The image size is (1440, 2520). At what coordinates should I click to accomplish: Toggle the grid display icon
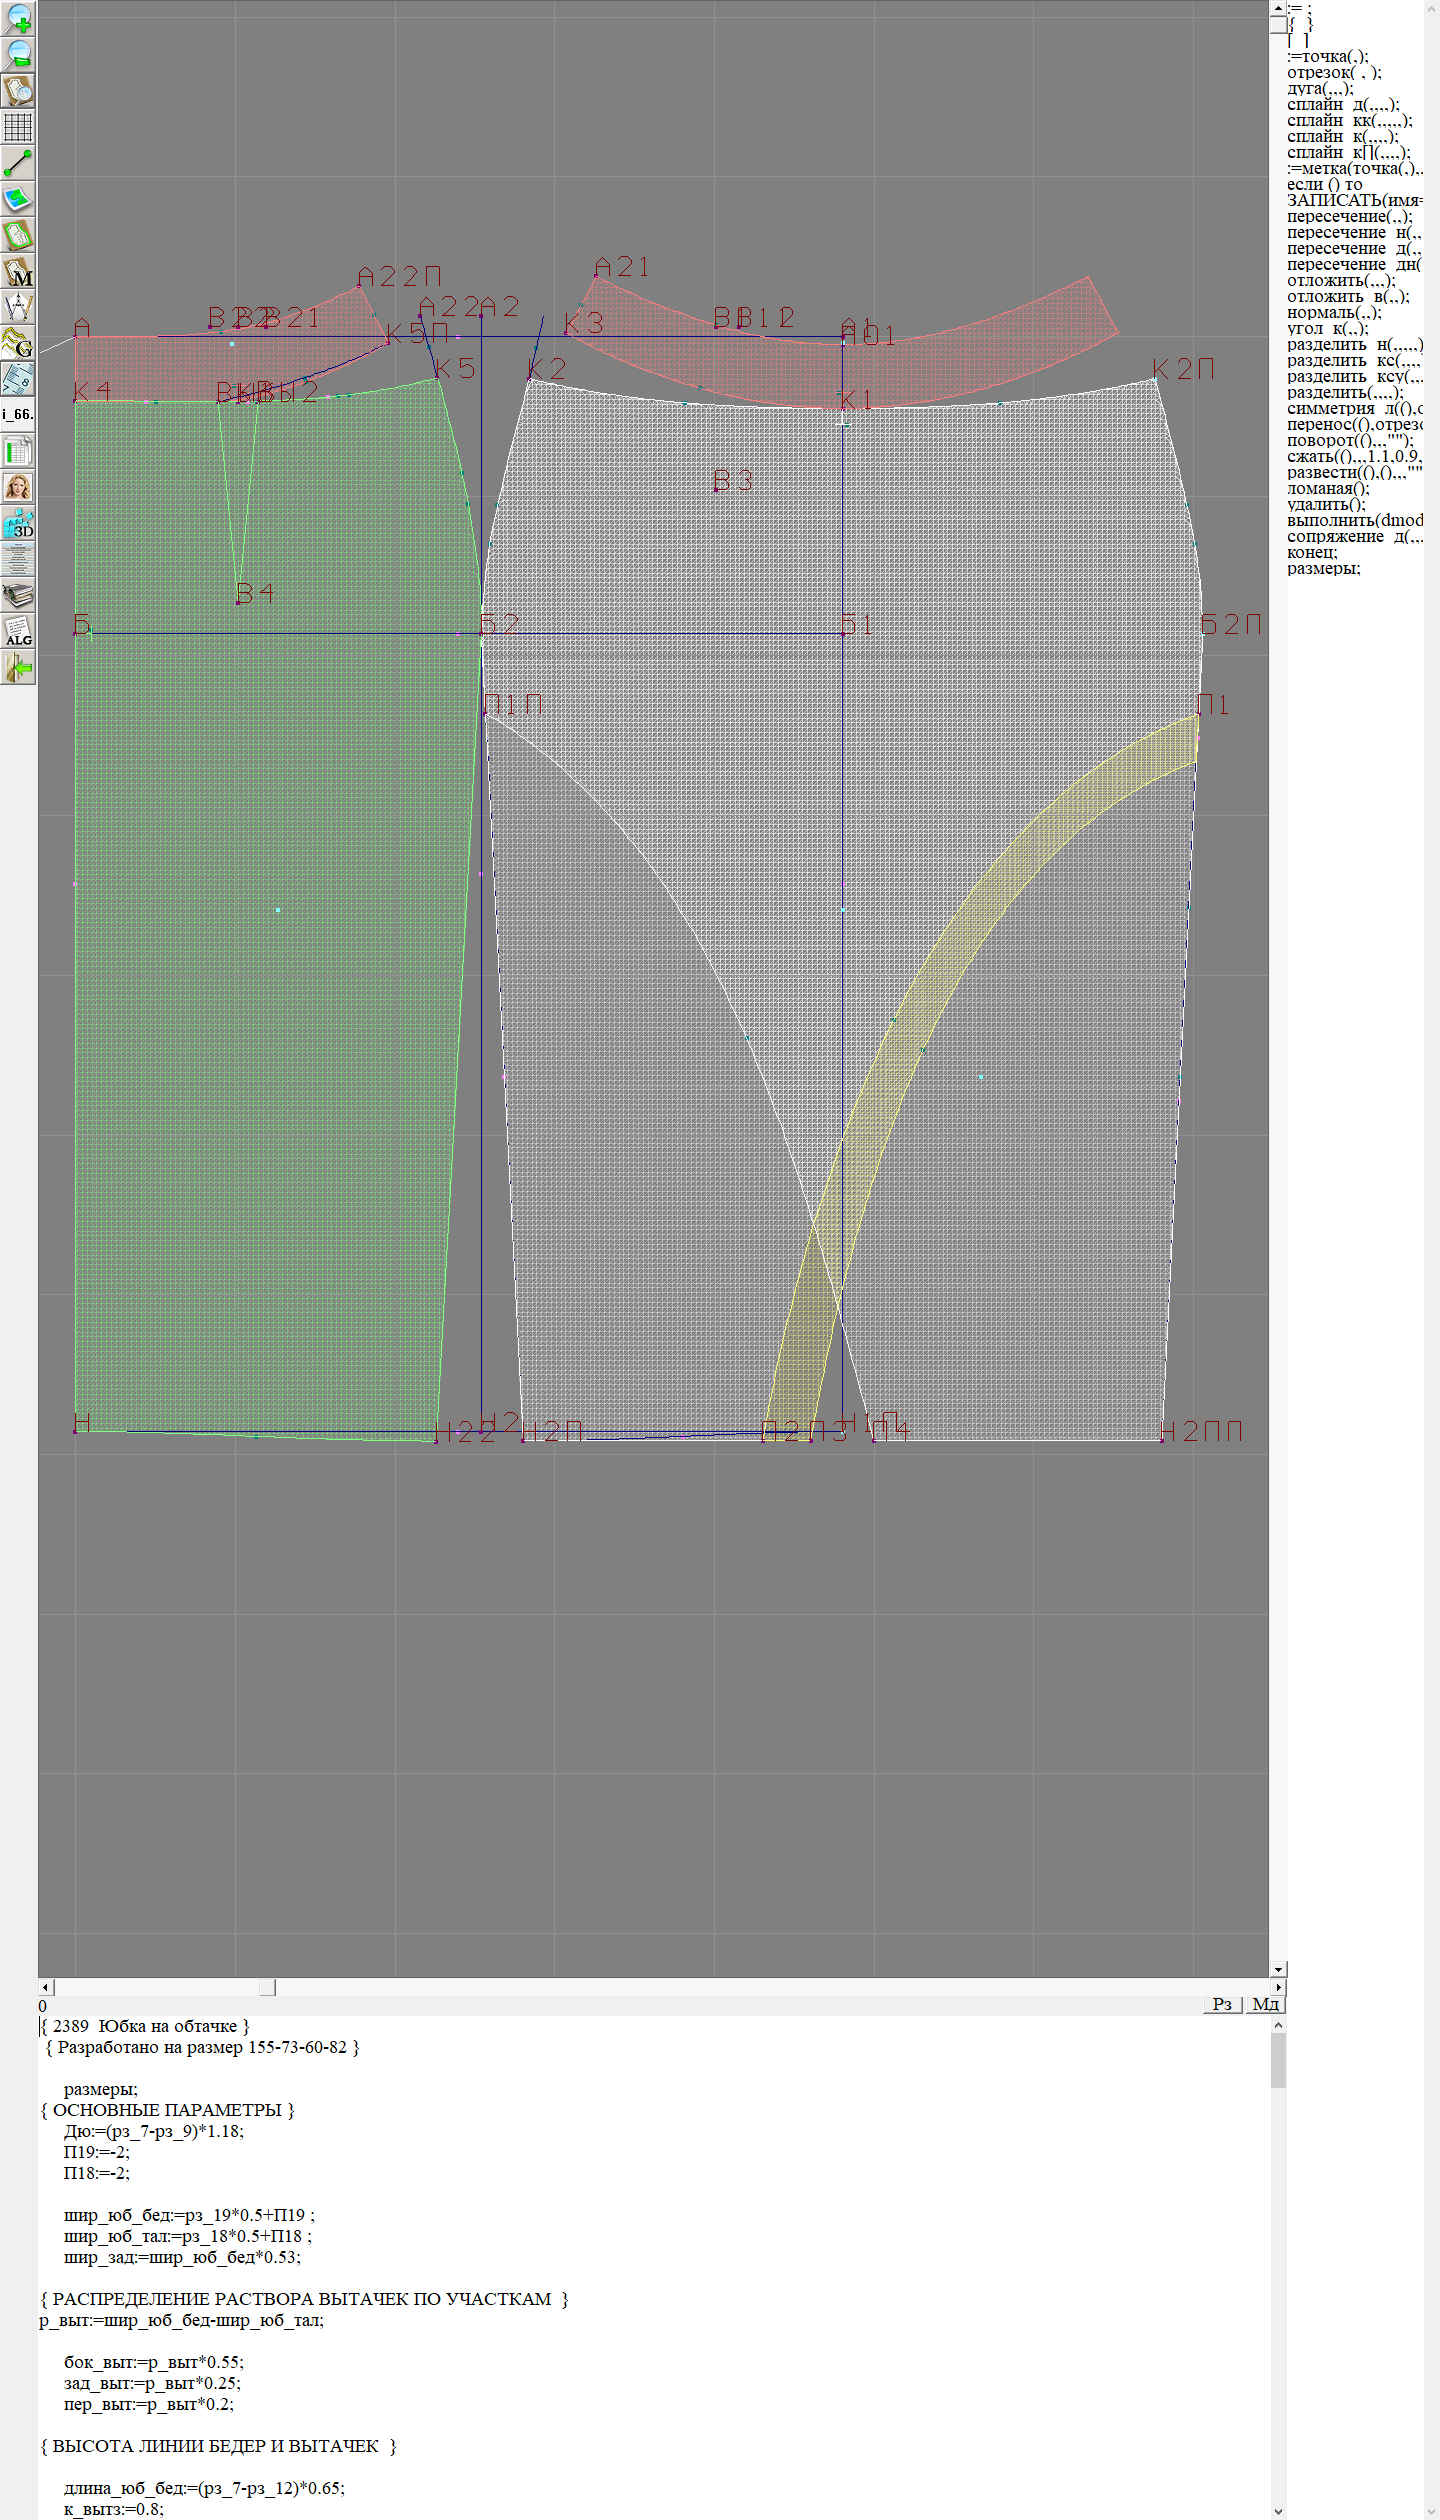[18, 127]
